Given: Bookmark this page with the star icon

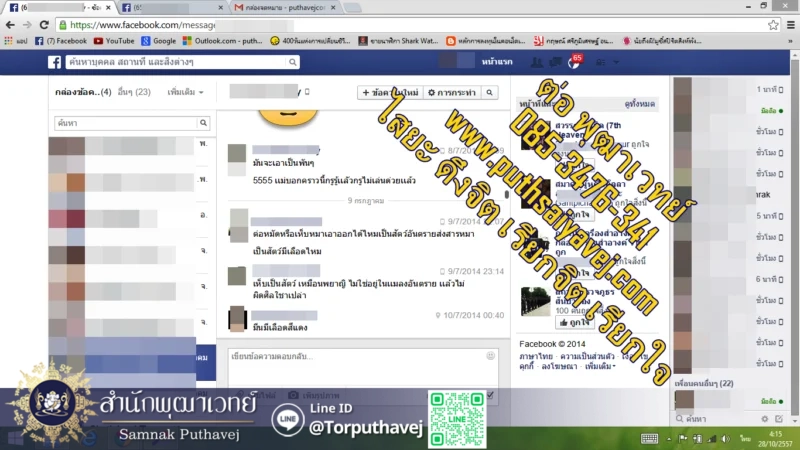Looking at the screenshot, I should coord(773,24).
